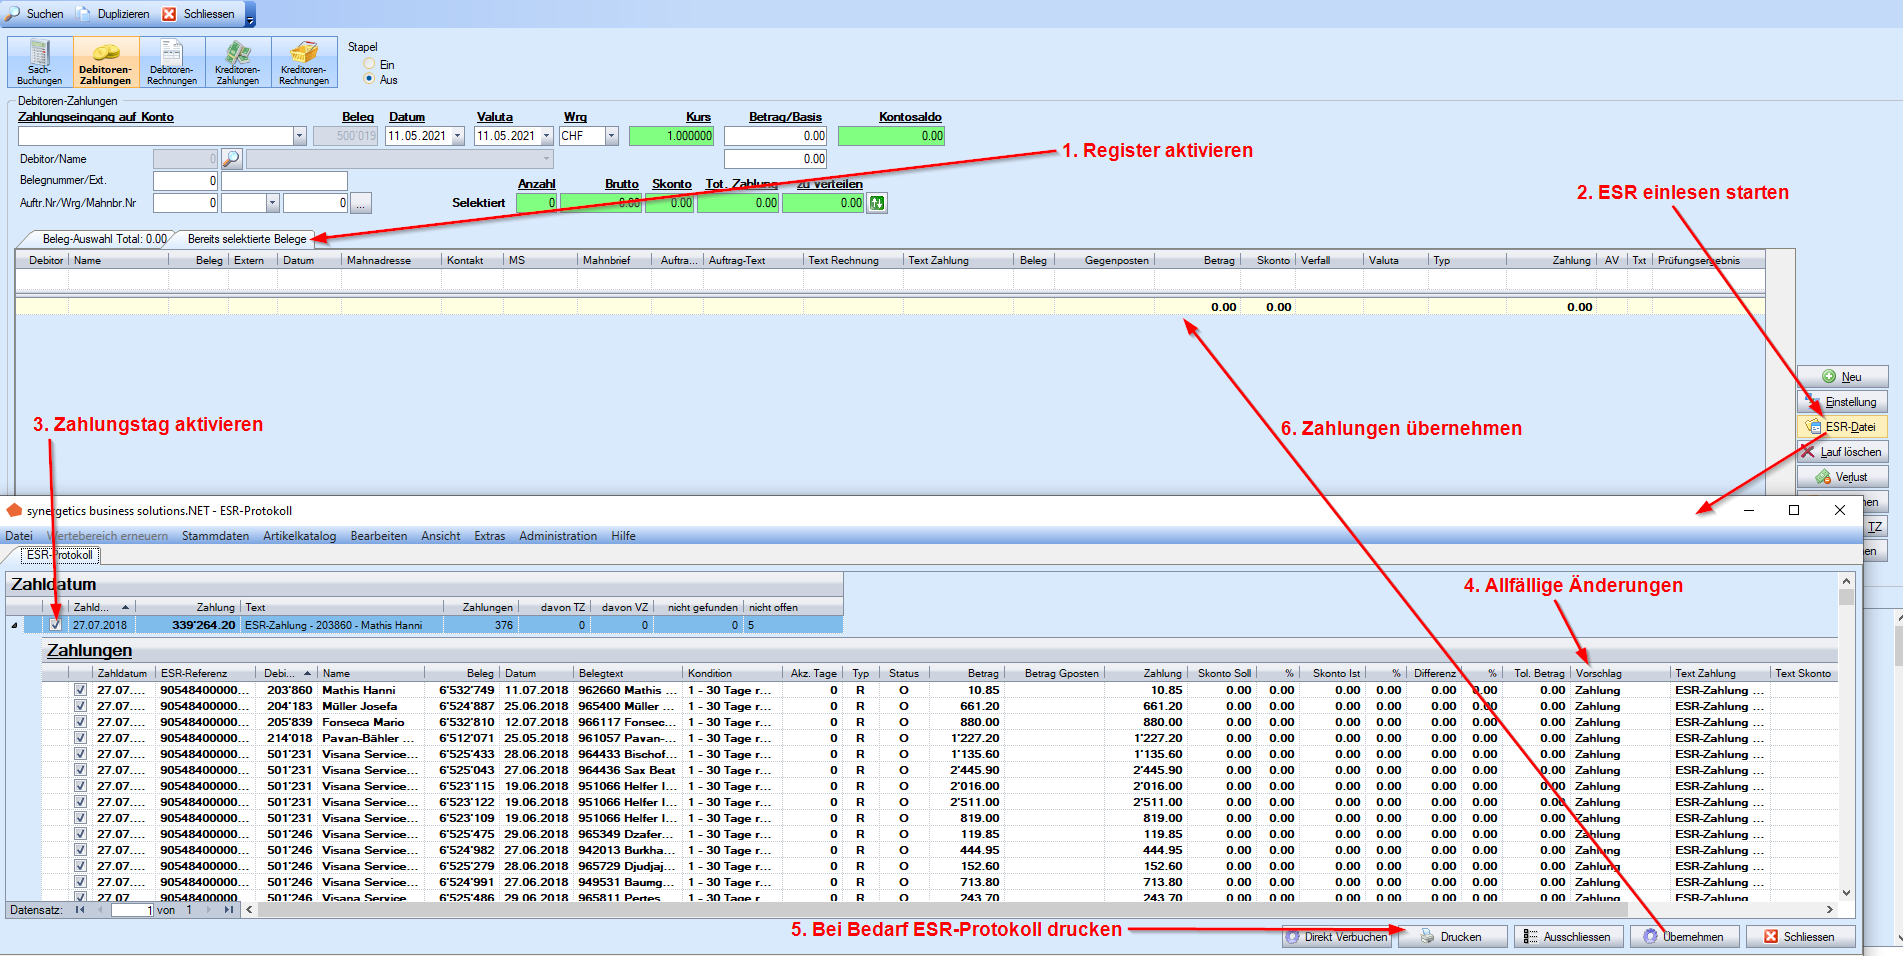Viewport: 1903px width, 956px height.
Task: Open the Zahlungseingang auf Konto dropdown
Action: pos(299,136)
